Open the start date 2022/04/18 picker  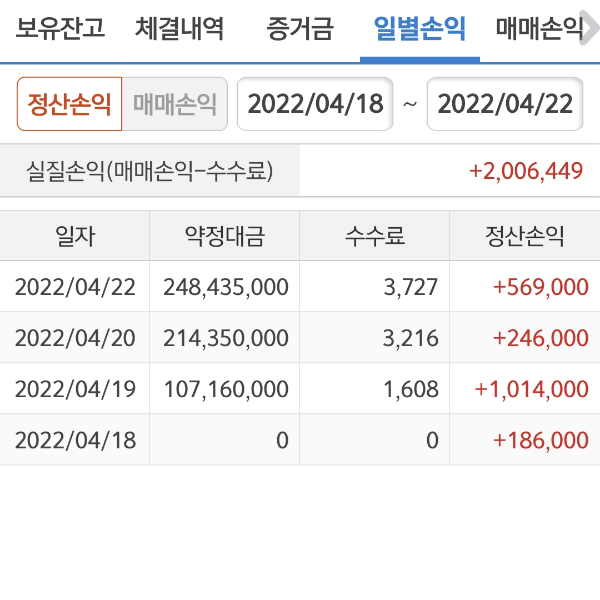tap(315, 105)
